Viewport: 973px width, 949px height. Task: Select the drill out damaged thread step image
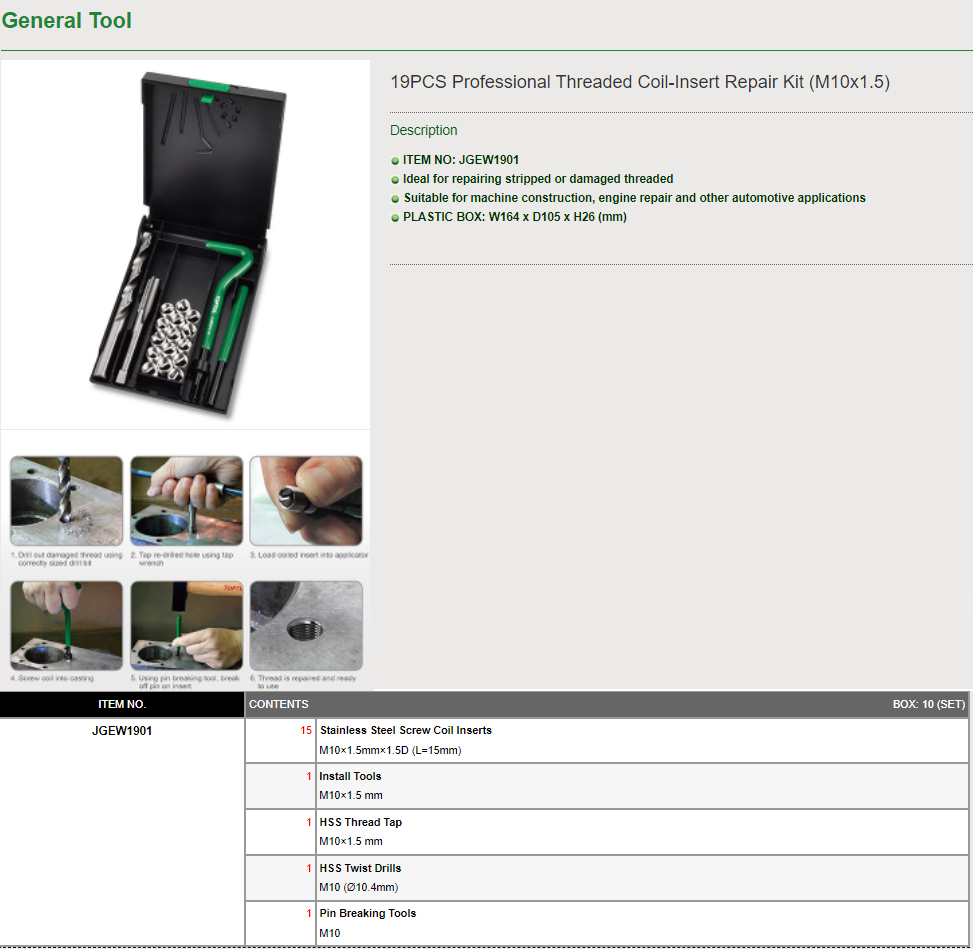tap(67, 501)
